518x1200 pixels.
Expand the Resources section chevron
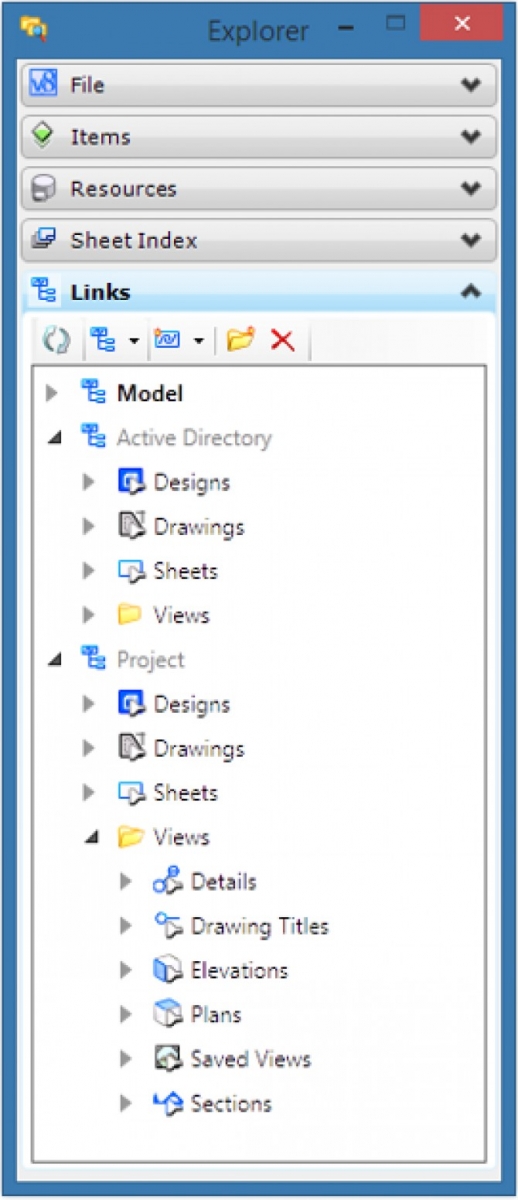[x=471, y=188]
